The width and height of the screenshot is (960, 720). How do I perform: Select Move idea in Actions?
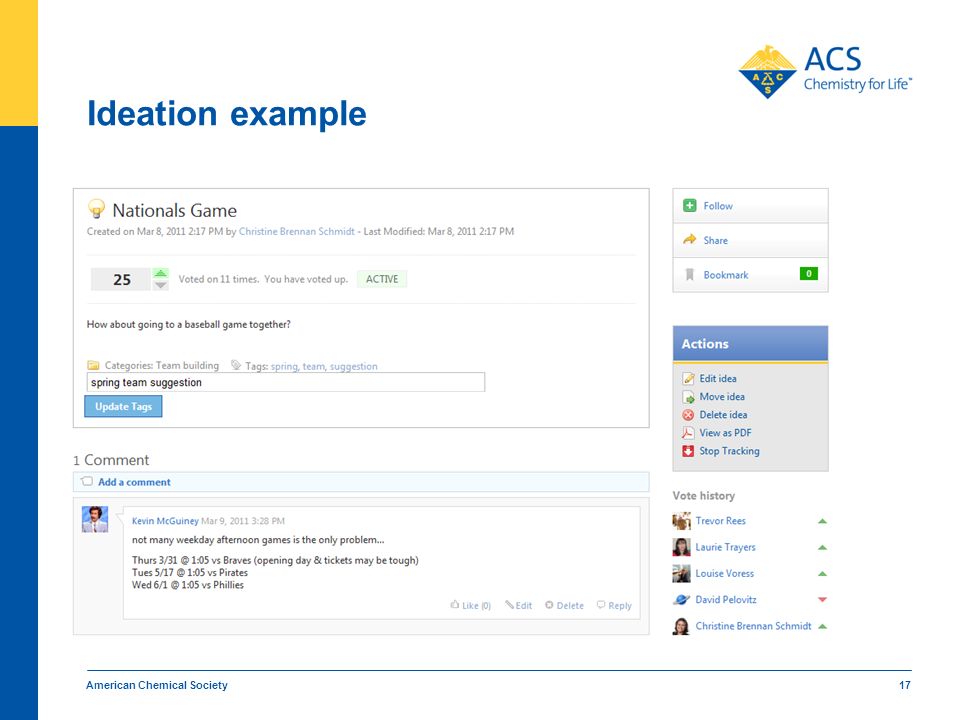pos(722,397)
